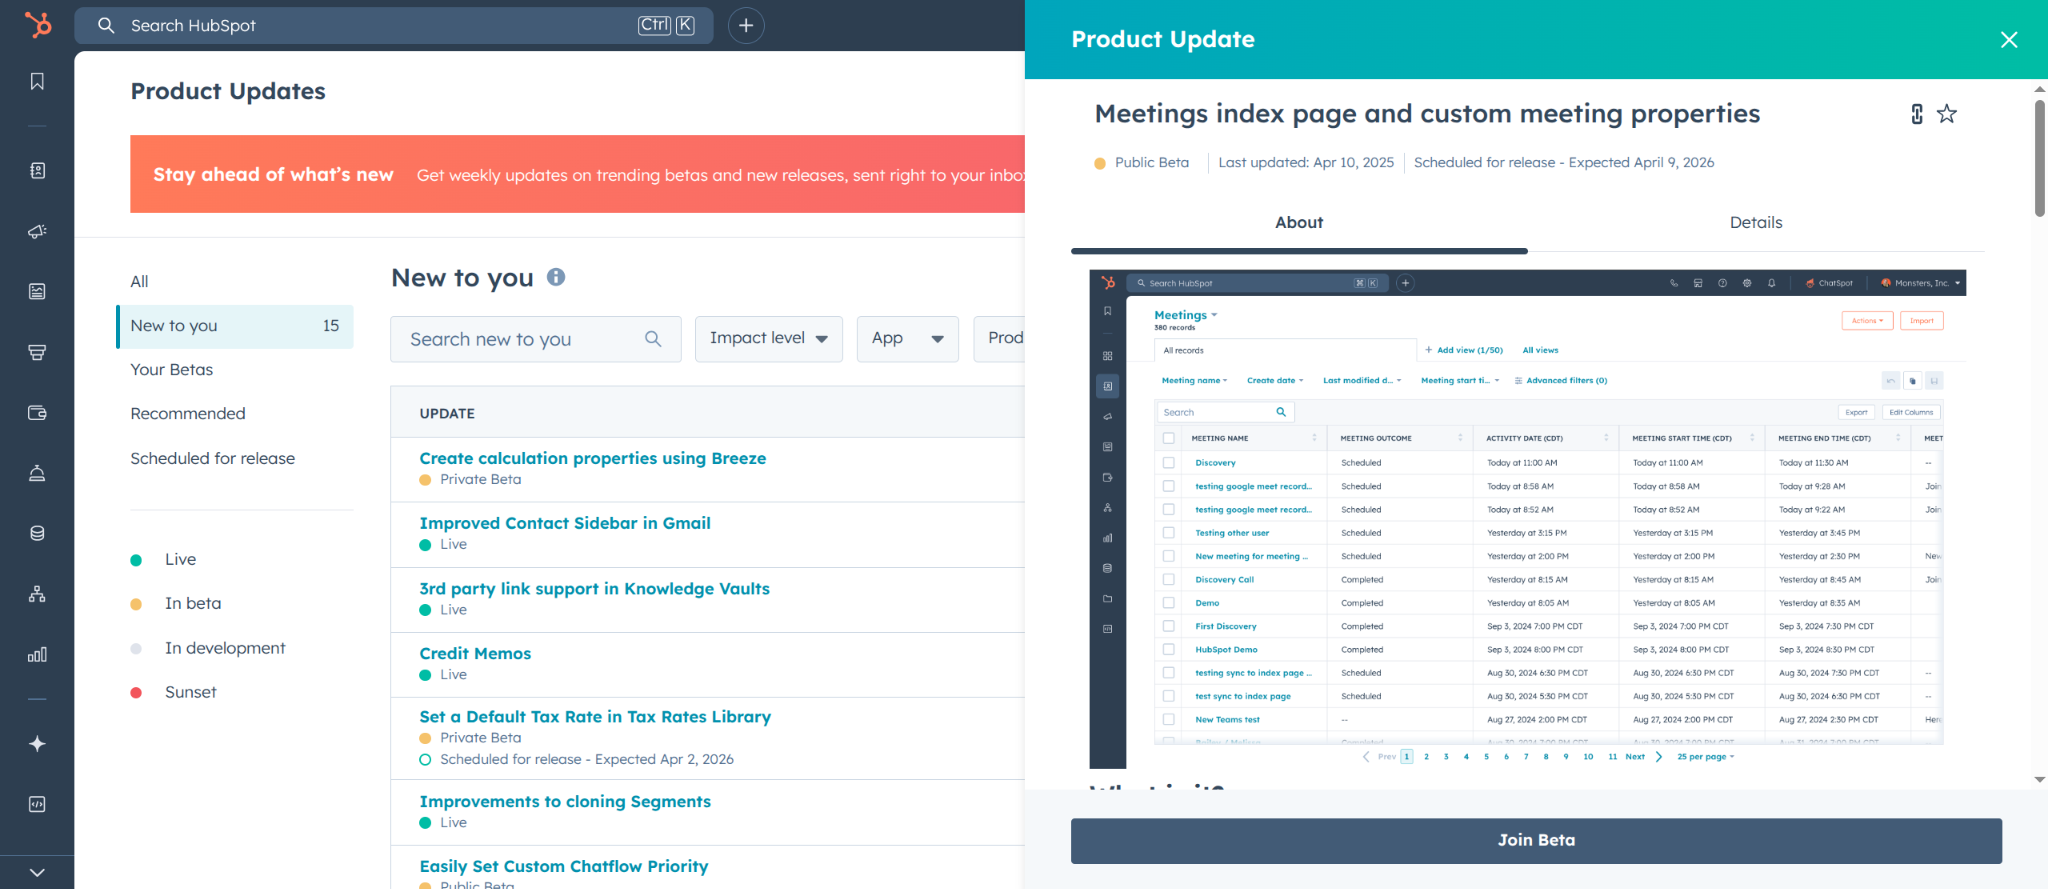Open Bookmarks in left sidebar

37,81
